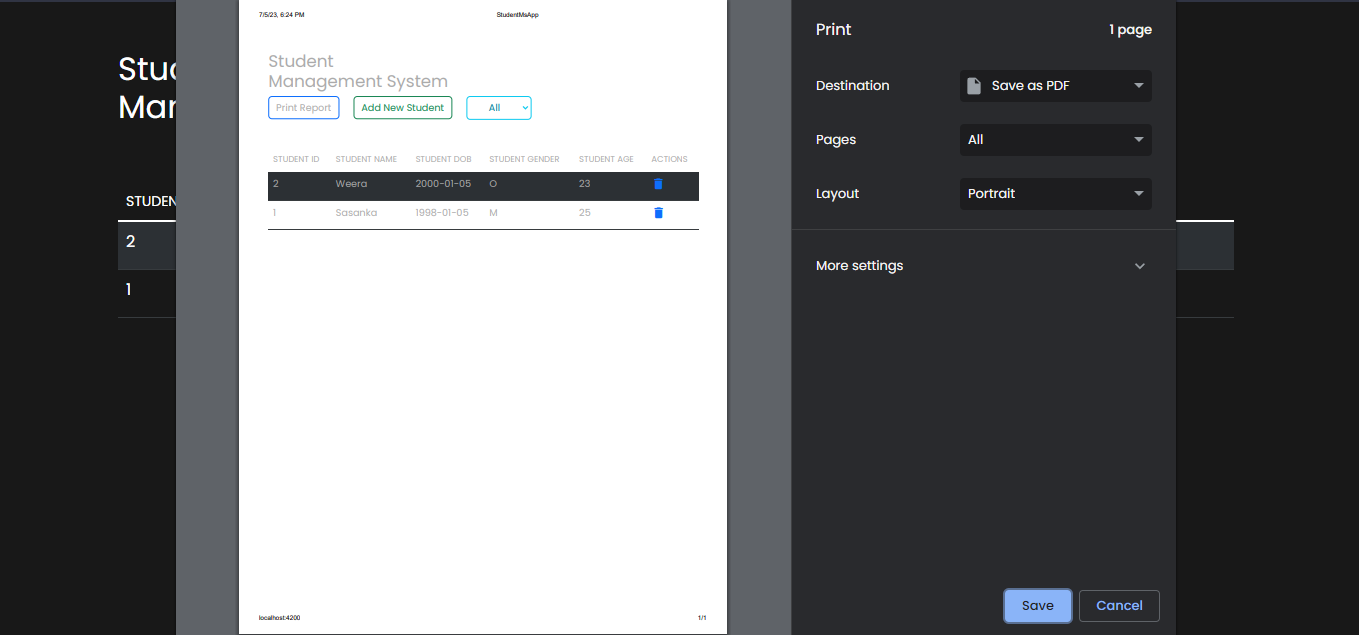Click the STUDENT NAME column header
1359x635 pixels.
[x=366, y=160]
